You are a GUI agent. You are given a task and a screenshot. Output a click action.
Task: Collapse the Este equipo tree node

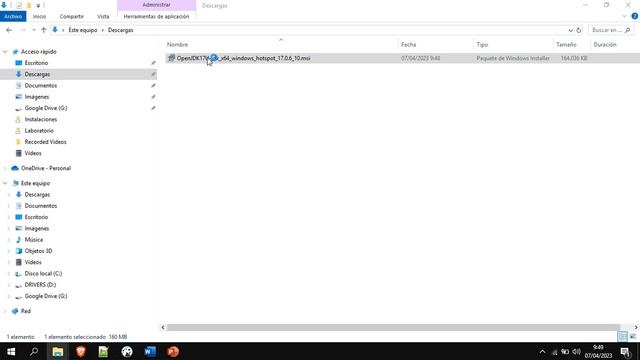(x=5, y=183)
